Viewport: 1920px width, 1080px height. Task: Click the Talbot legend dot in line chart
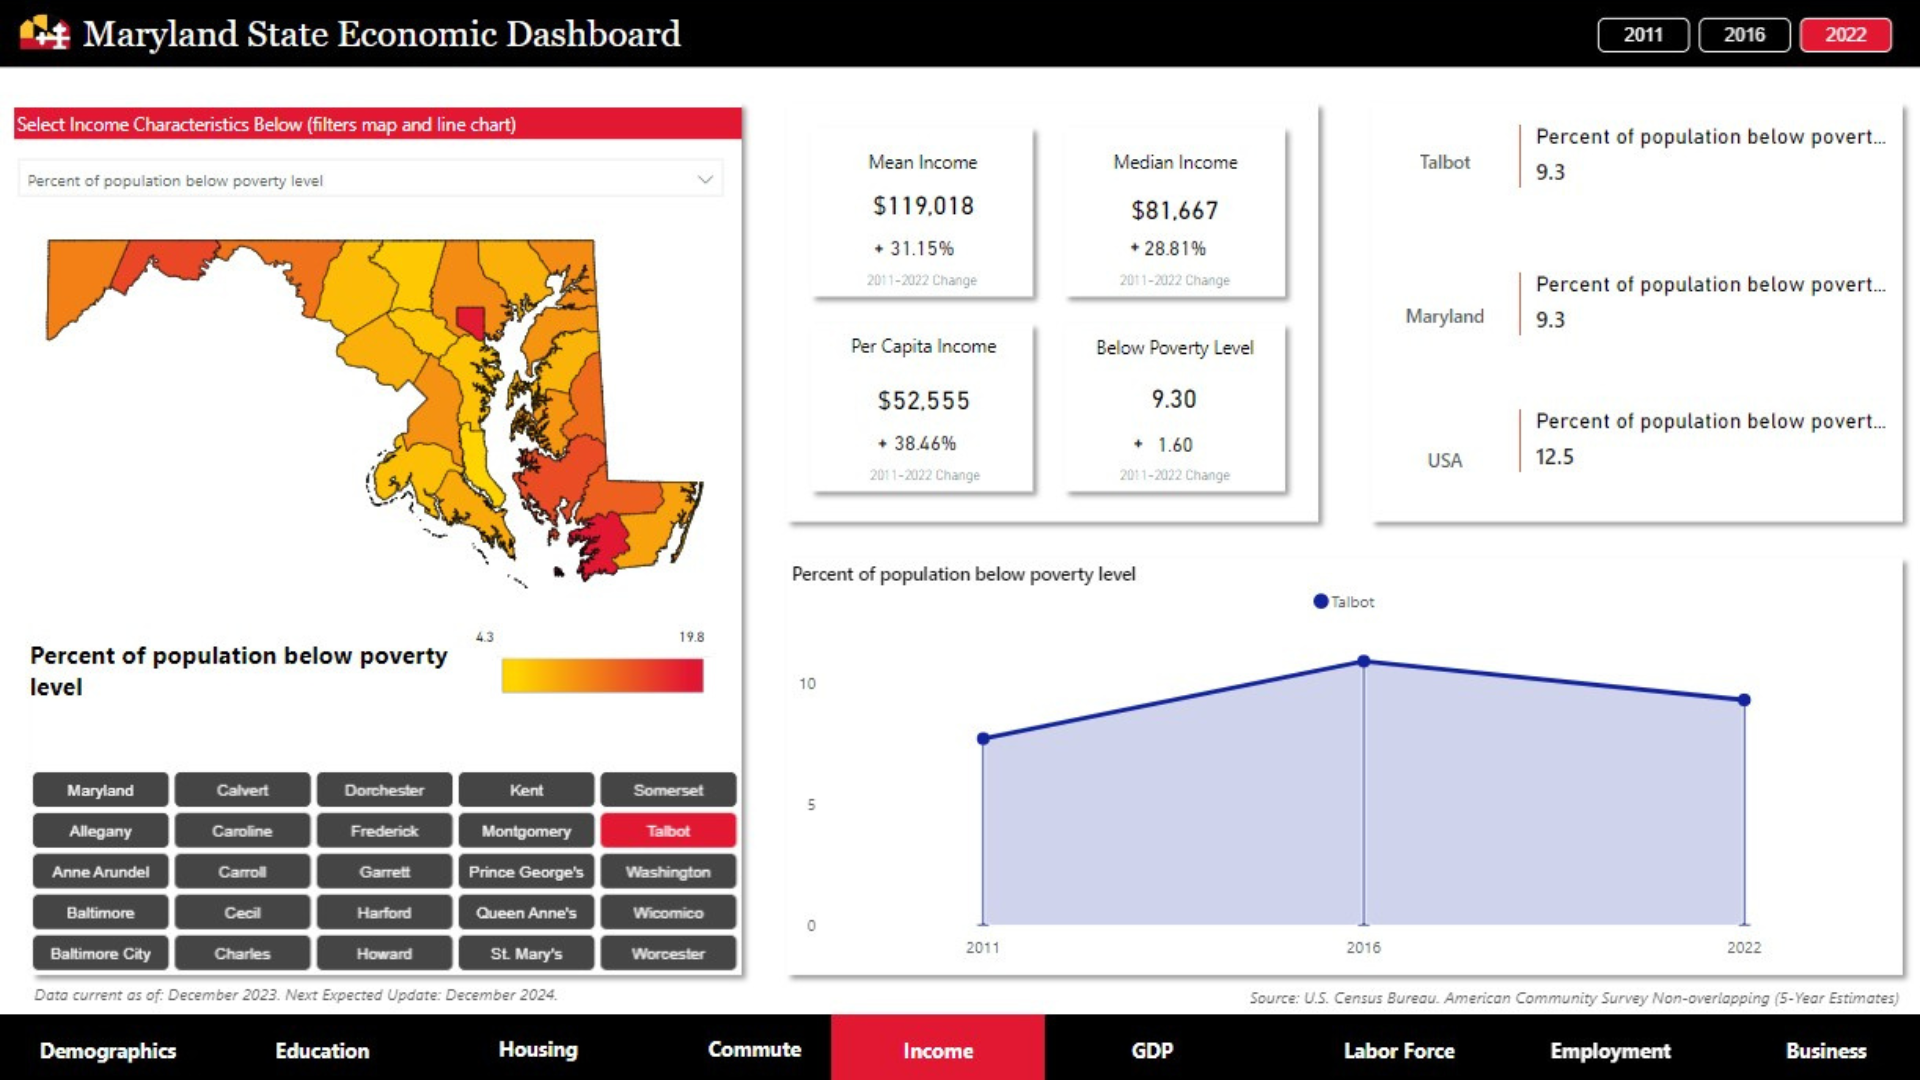click(1321, 602)
